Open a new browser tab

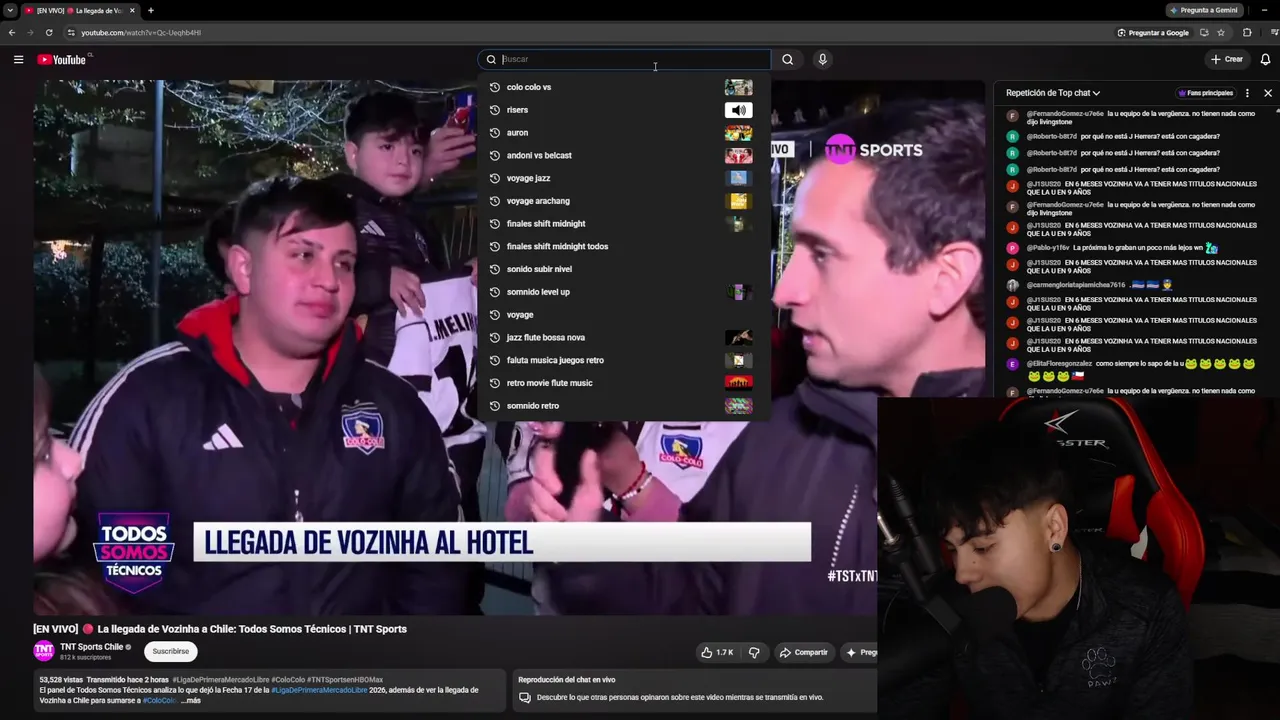tap(151, 10)
